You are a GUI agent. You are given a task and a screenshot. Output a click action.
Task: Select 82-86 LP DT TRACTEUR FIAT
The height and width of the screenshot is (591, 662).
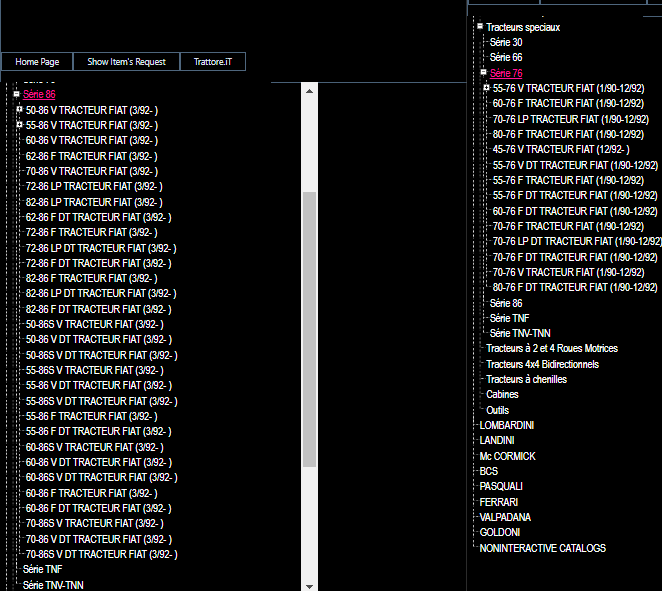pos(101,293)
